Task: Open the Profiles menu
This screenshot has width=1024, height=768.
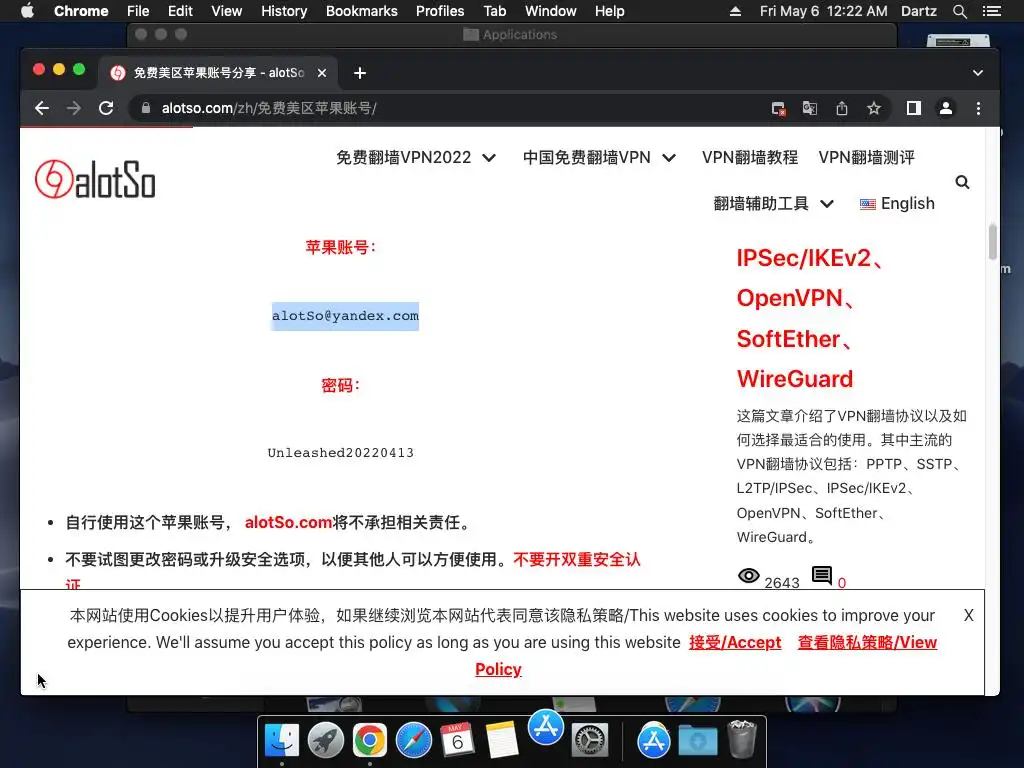Action: [x=440, y=11]
